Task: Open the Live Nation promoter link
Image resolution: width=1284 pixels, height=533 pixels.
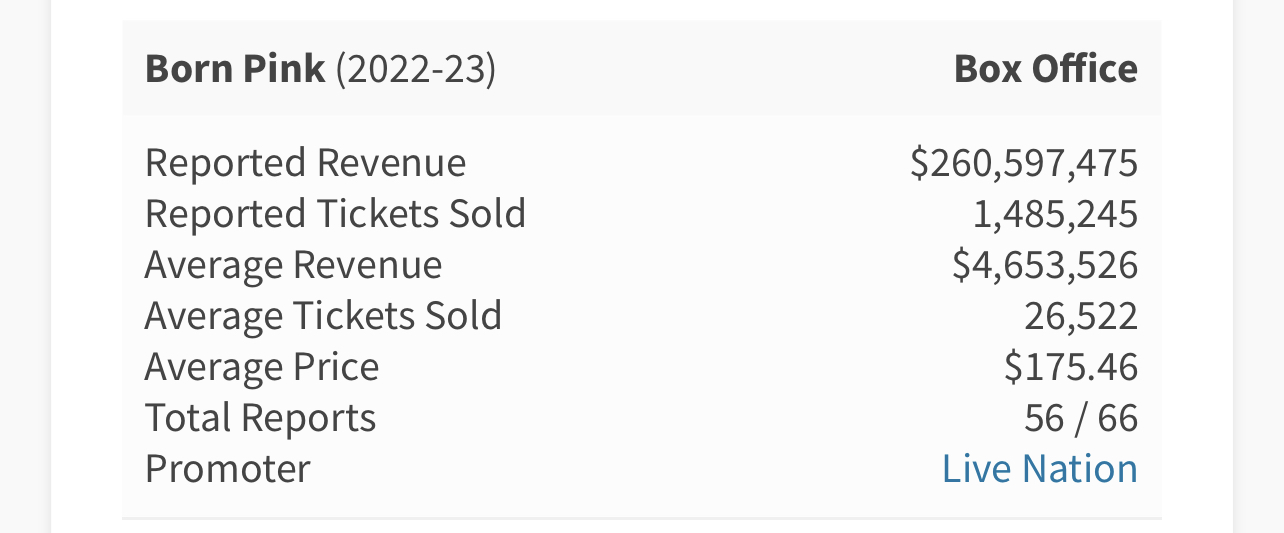Action: coord(1039,468)
